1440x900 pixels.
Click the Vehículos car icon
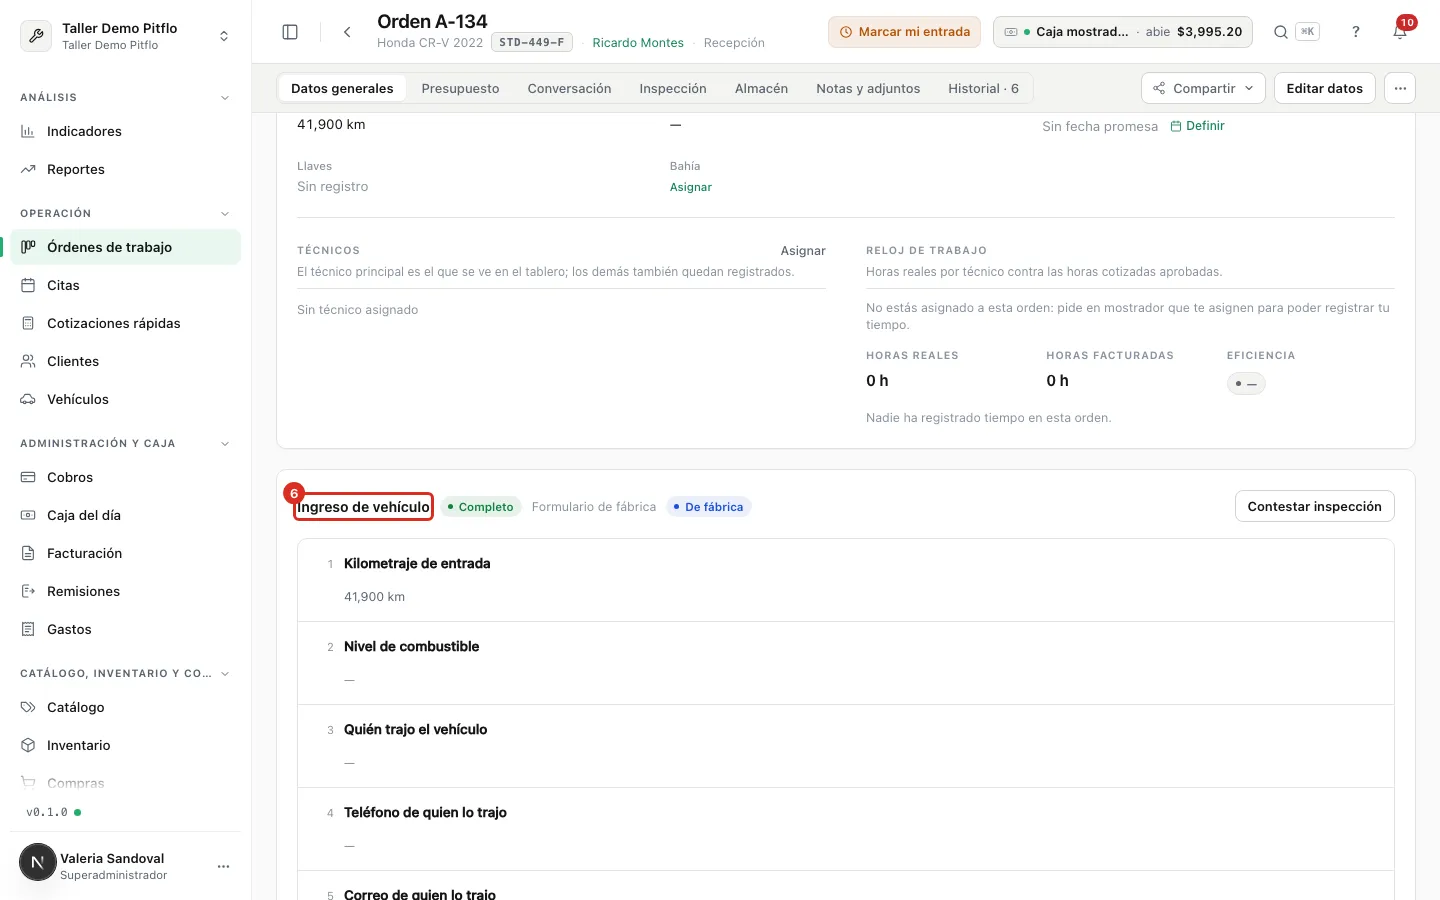pyautogui.click(x=28, y=399)
